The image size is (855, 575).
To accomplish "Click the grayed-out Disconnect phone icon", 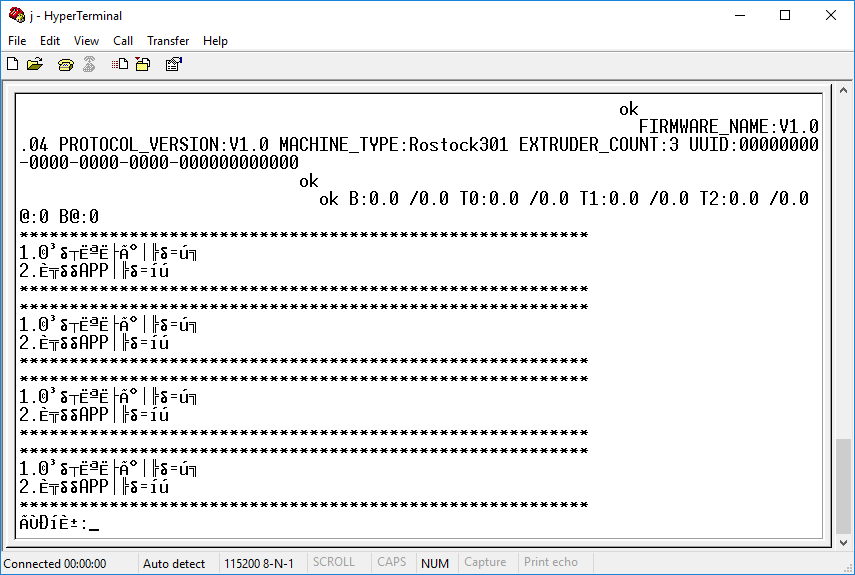I will 89,64.
